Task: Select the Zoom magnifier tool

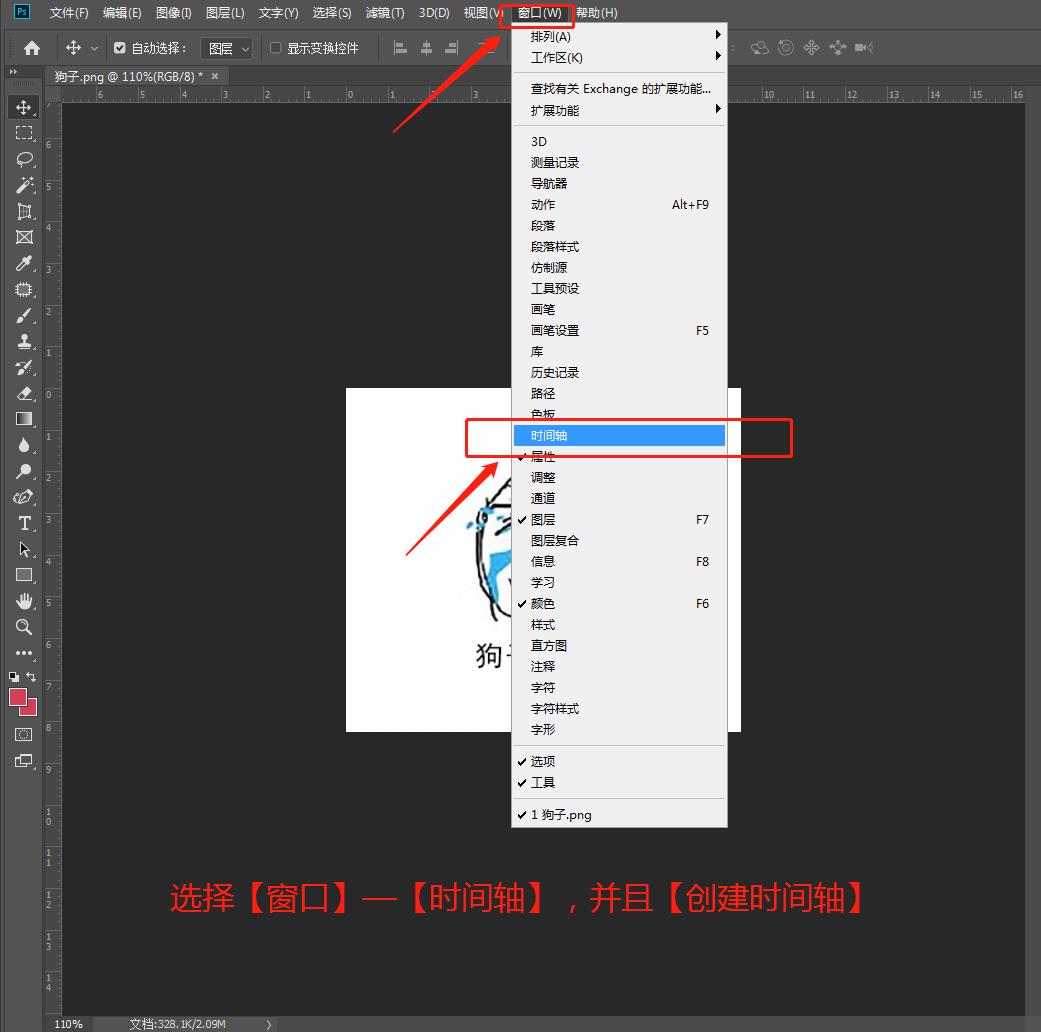Action: point(24,627)
